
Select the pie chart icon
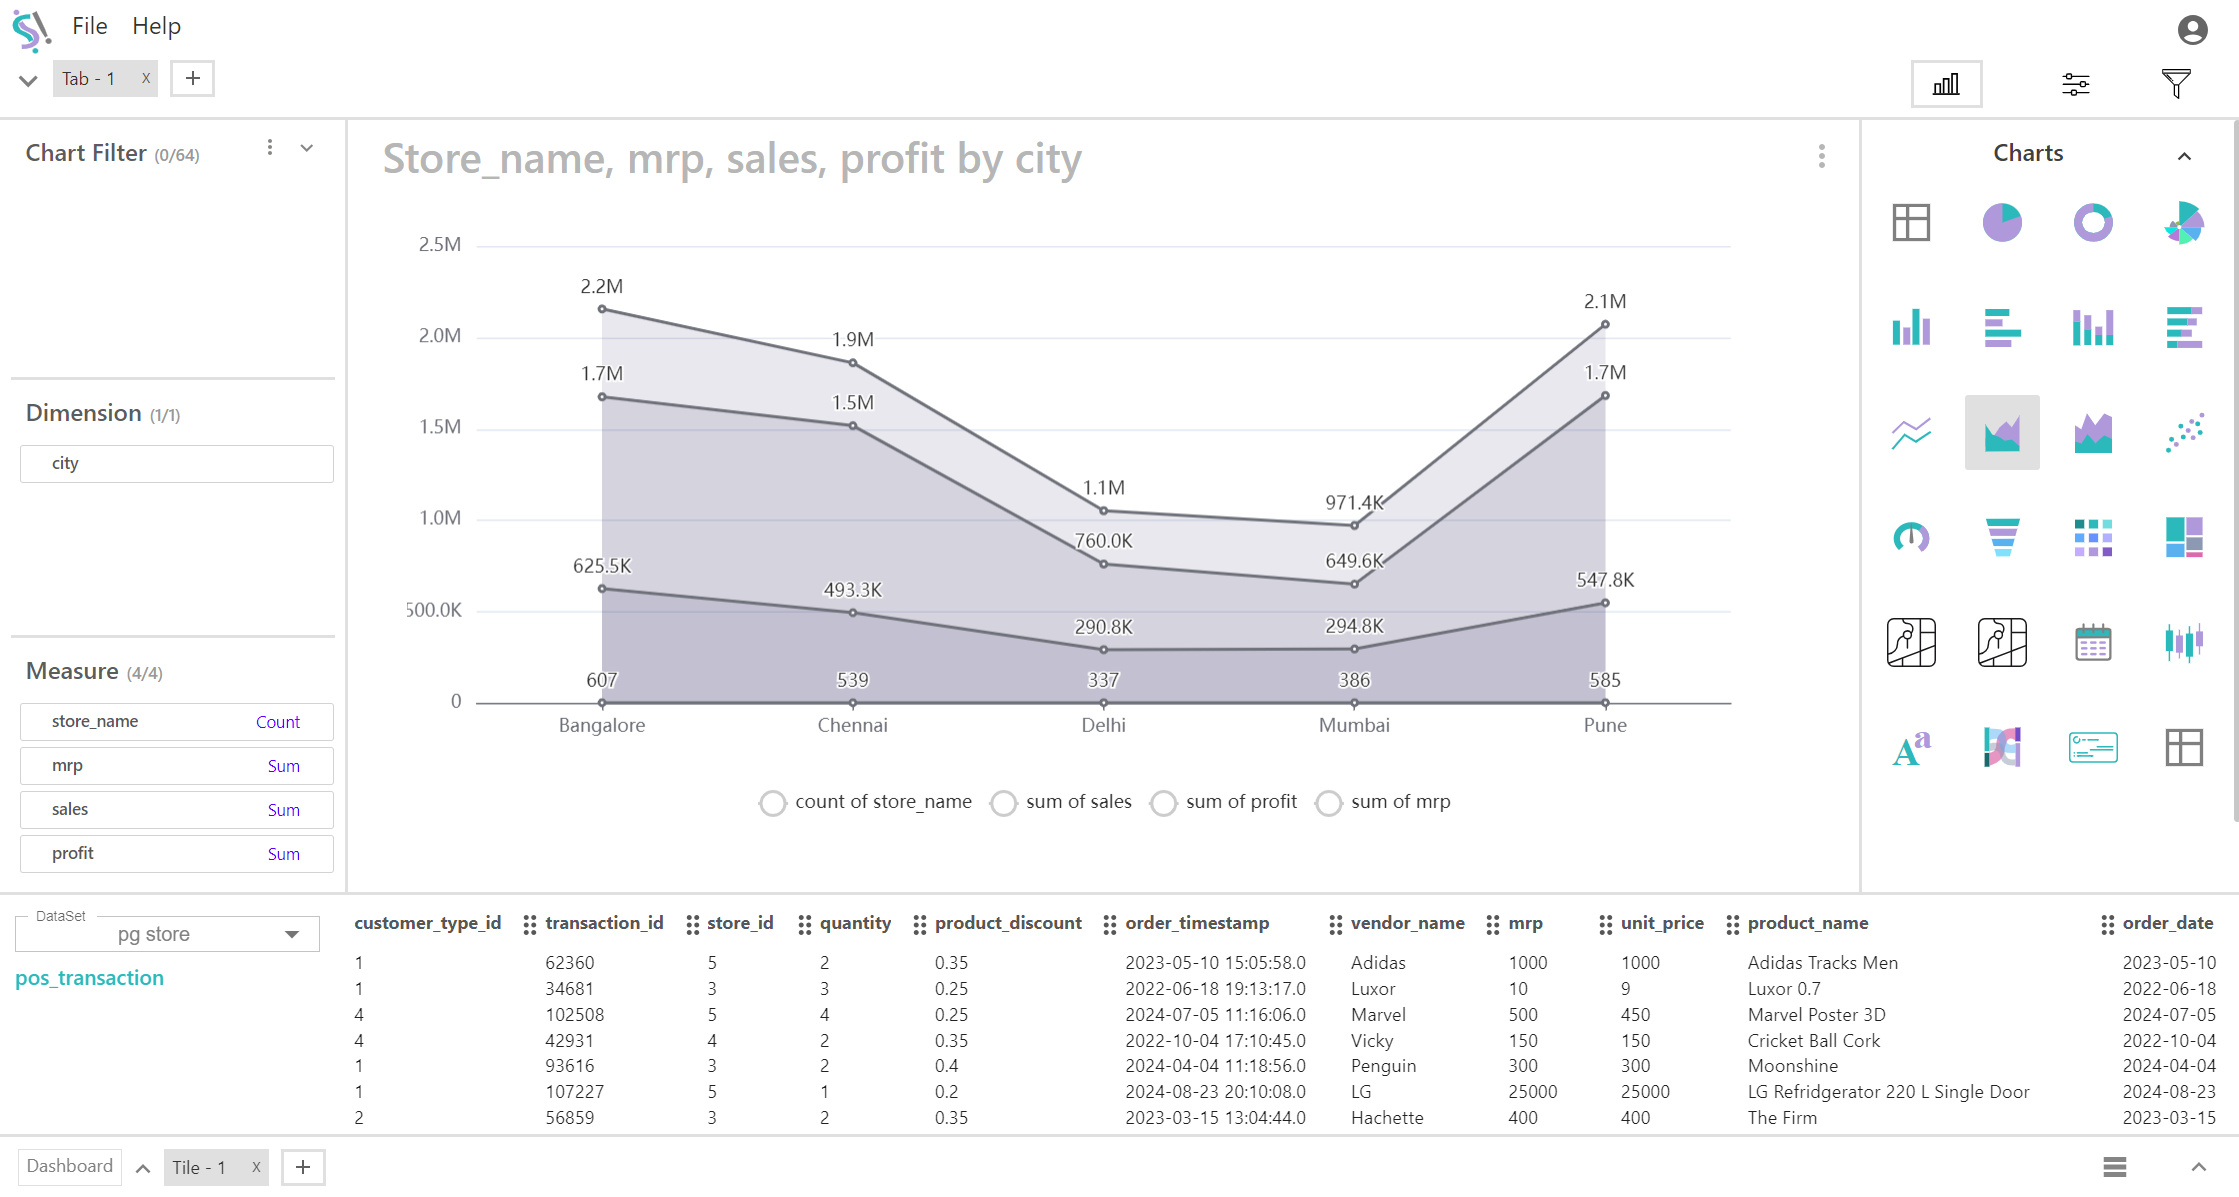click(x=2001, y=222)
